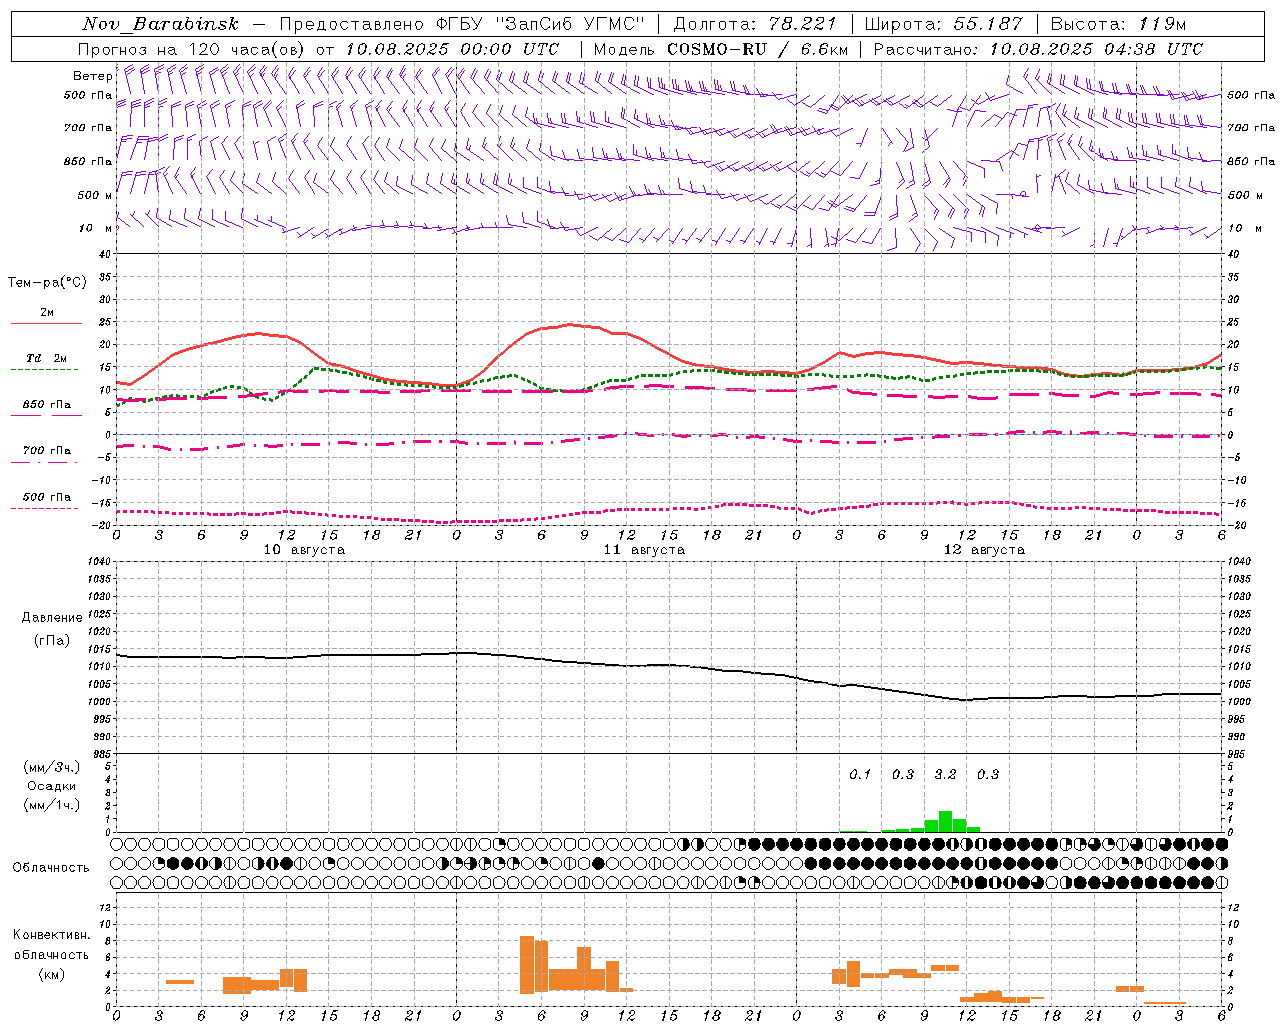Click the 'Широта: 55.187' latitude value

tap(944, 24)
